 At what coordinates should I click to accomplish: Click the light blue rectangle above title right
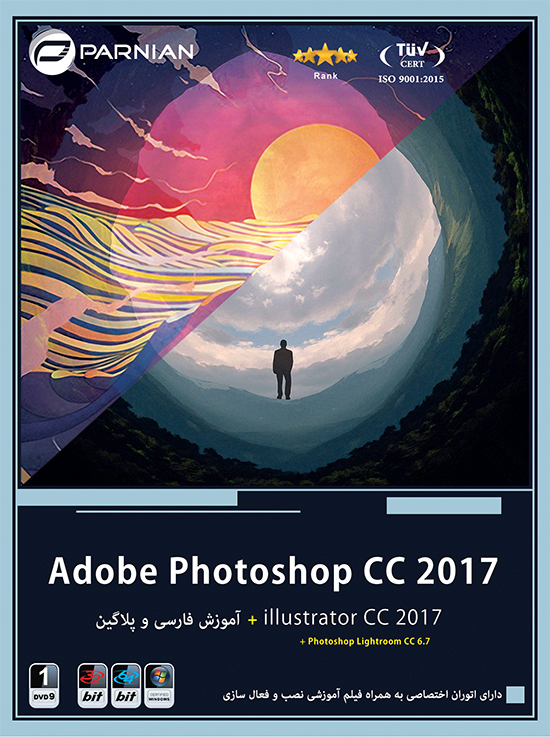click(444, 506)
